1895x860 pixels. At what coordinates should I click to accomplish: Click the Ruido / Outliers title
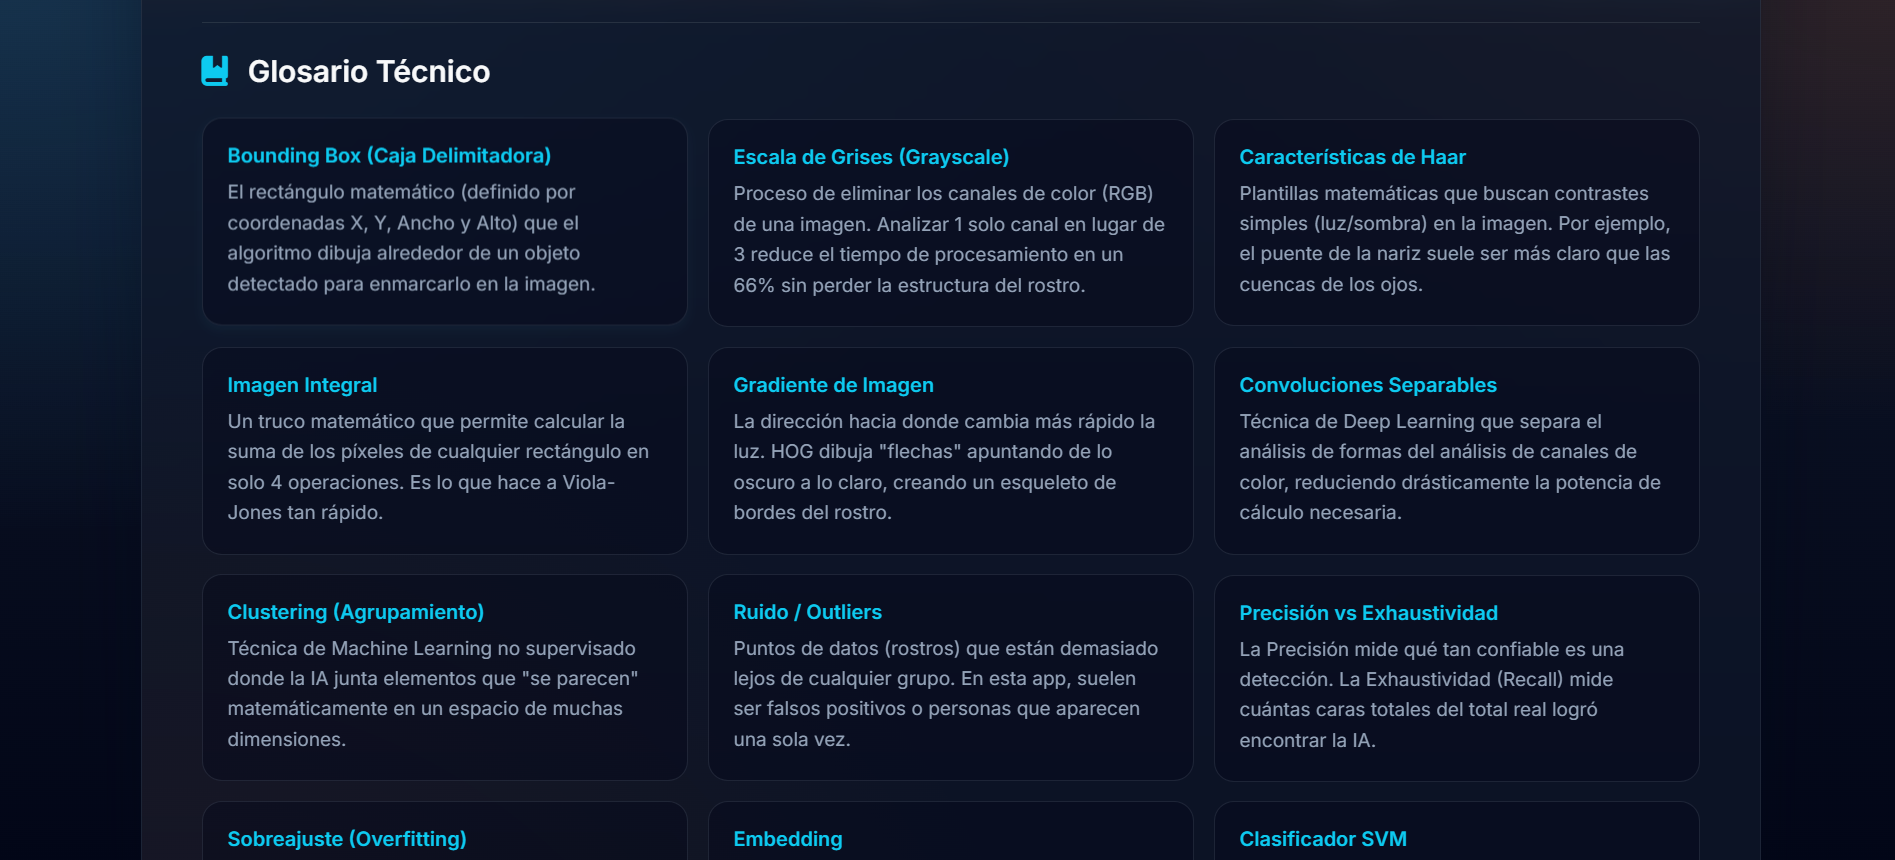(x=807, y=612)
